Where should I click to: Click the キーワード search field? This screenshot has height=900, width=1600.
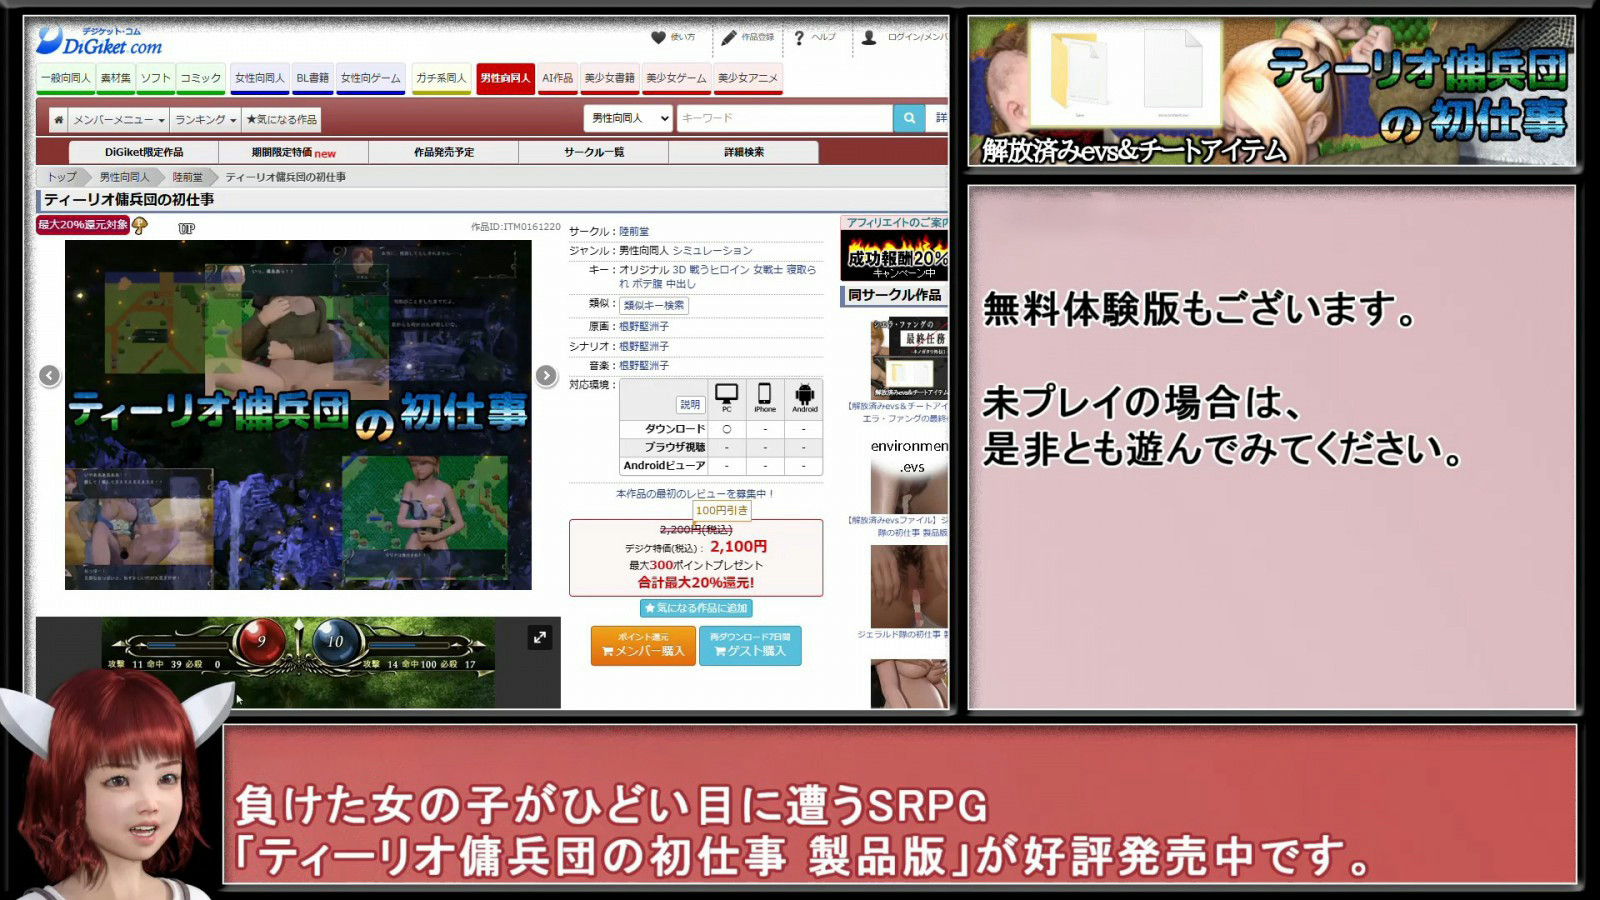pyautogui.click(x=784, y=118)
